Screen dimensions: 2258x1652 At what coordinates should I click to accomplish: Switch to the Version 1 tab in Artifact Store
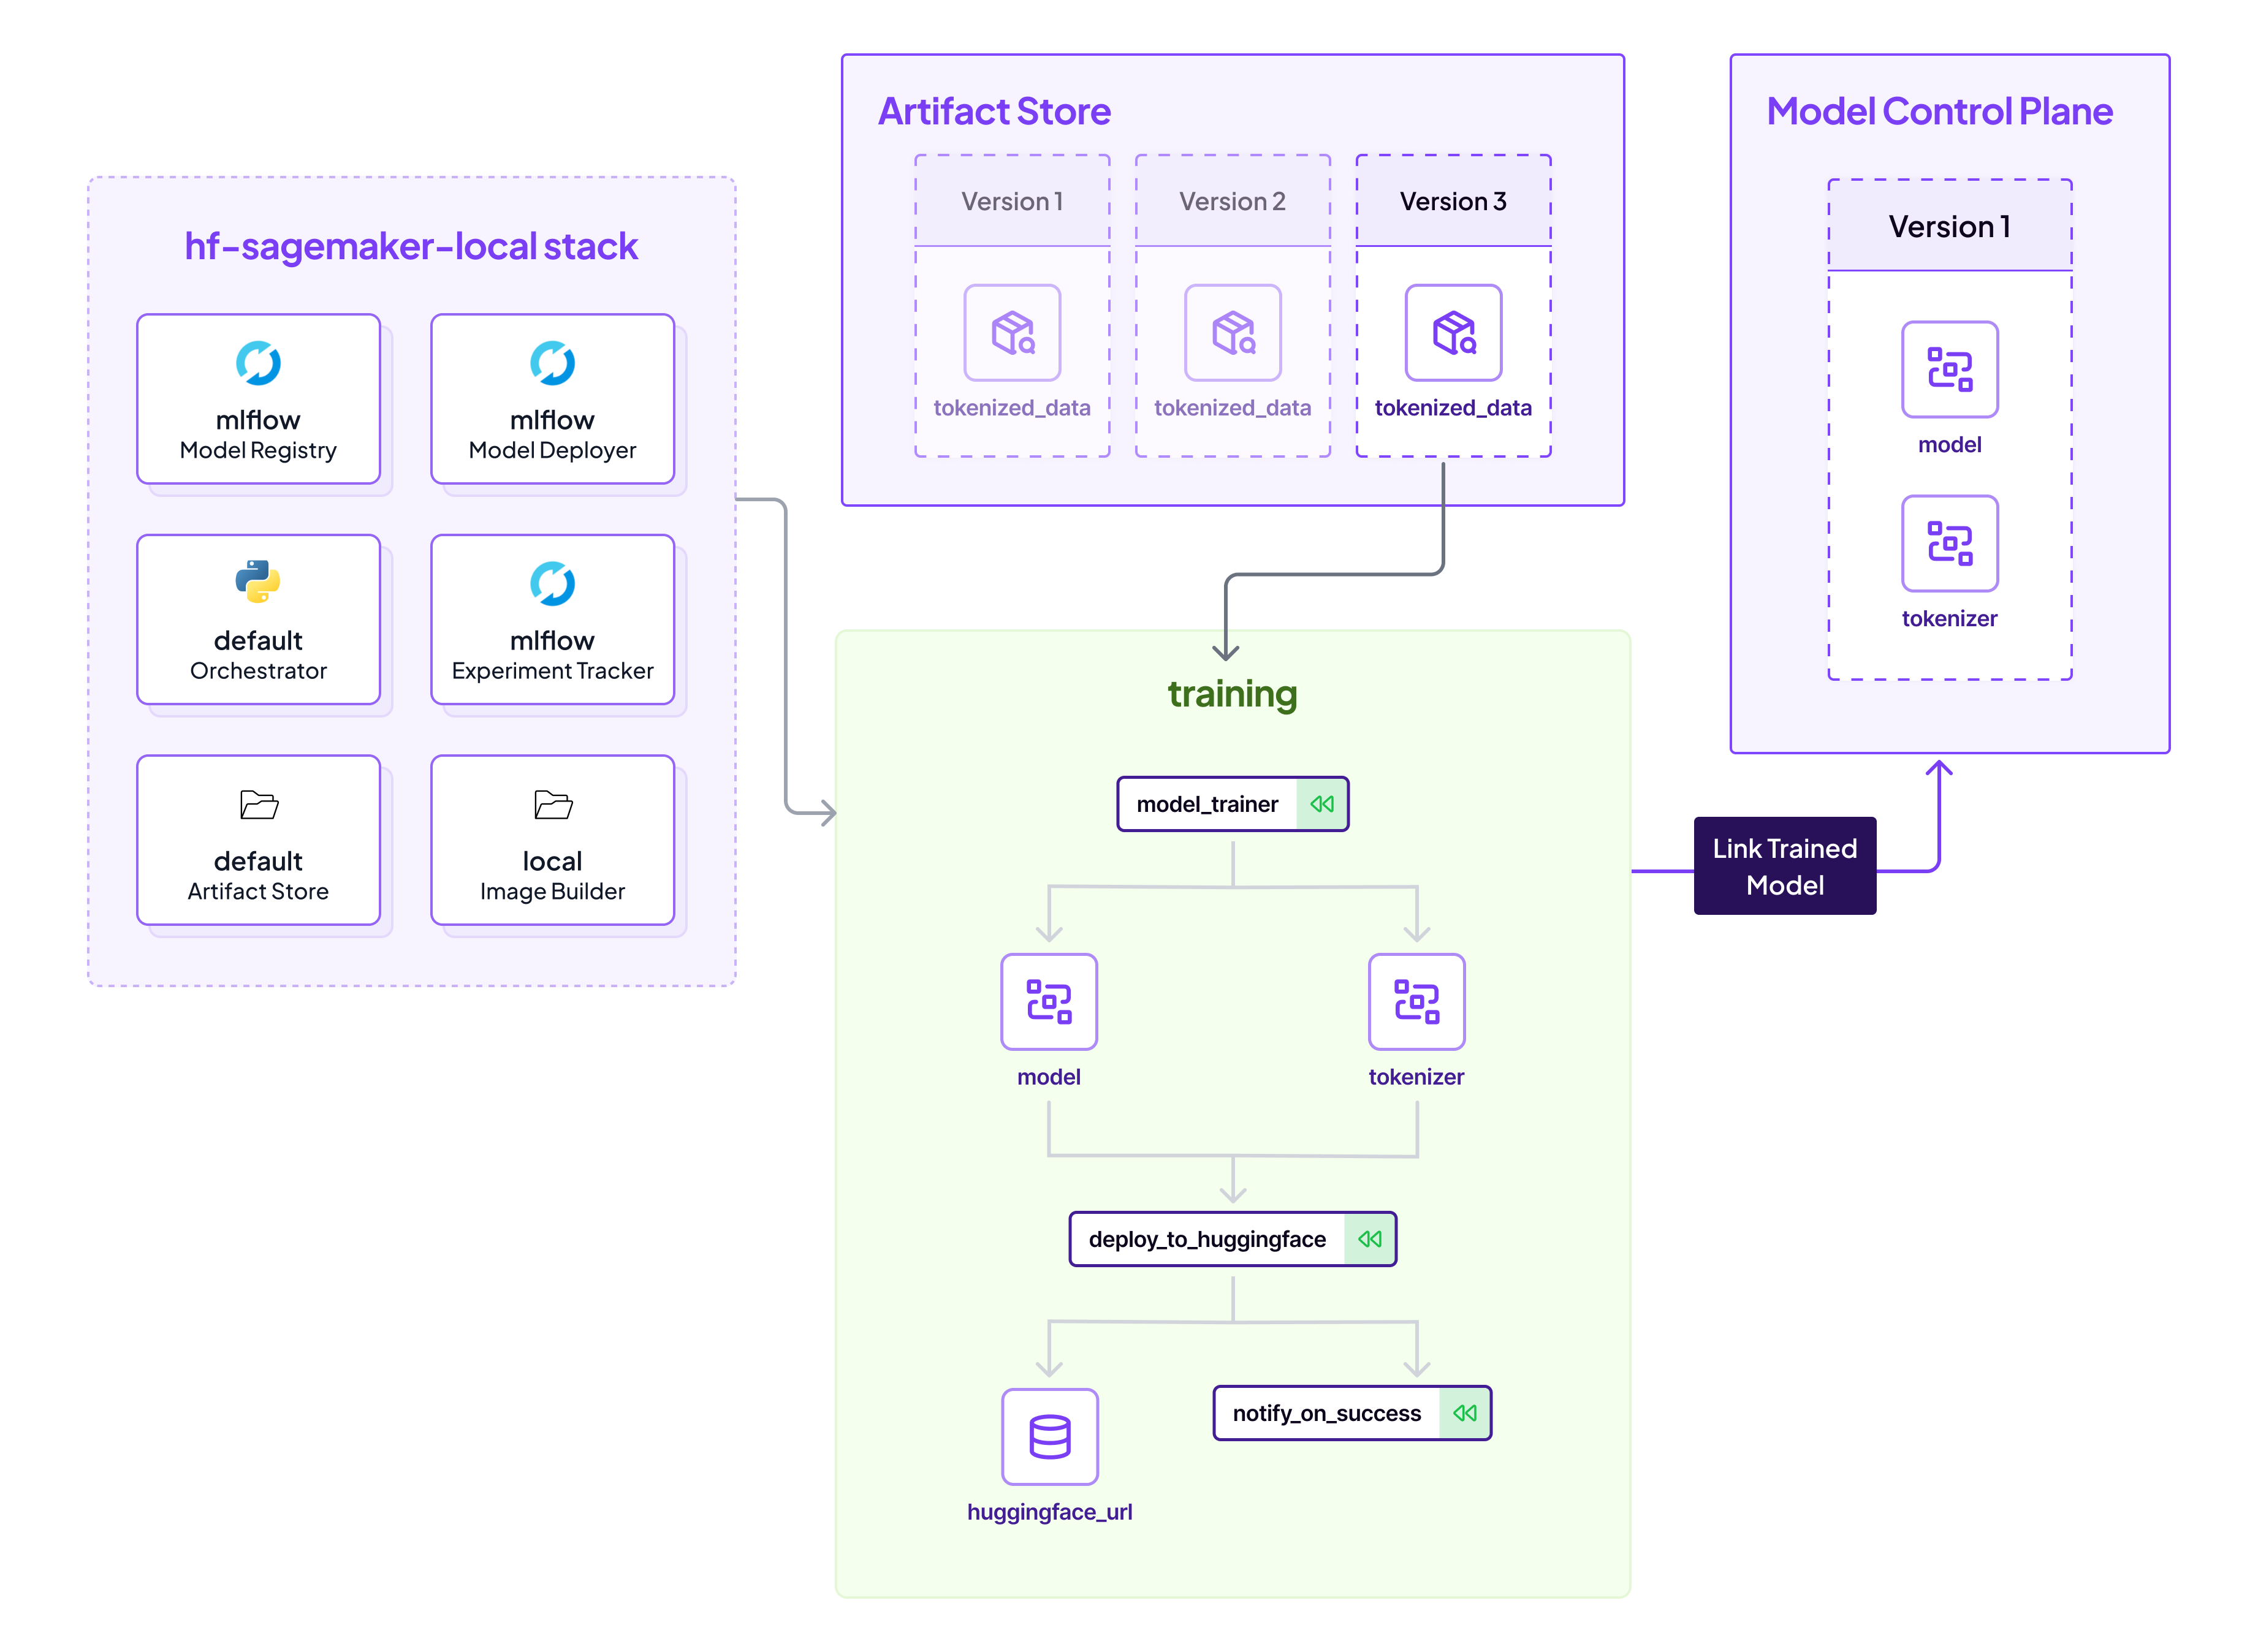point(1012,201)
